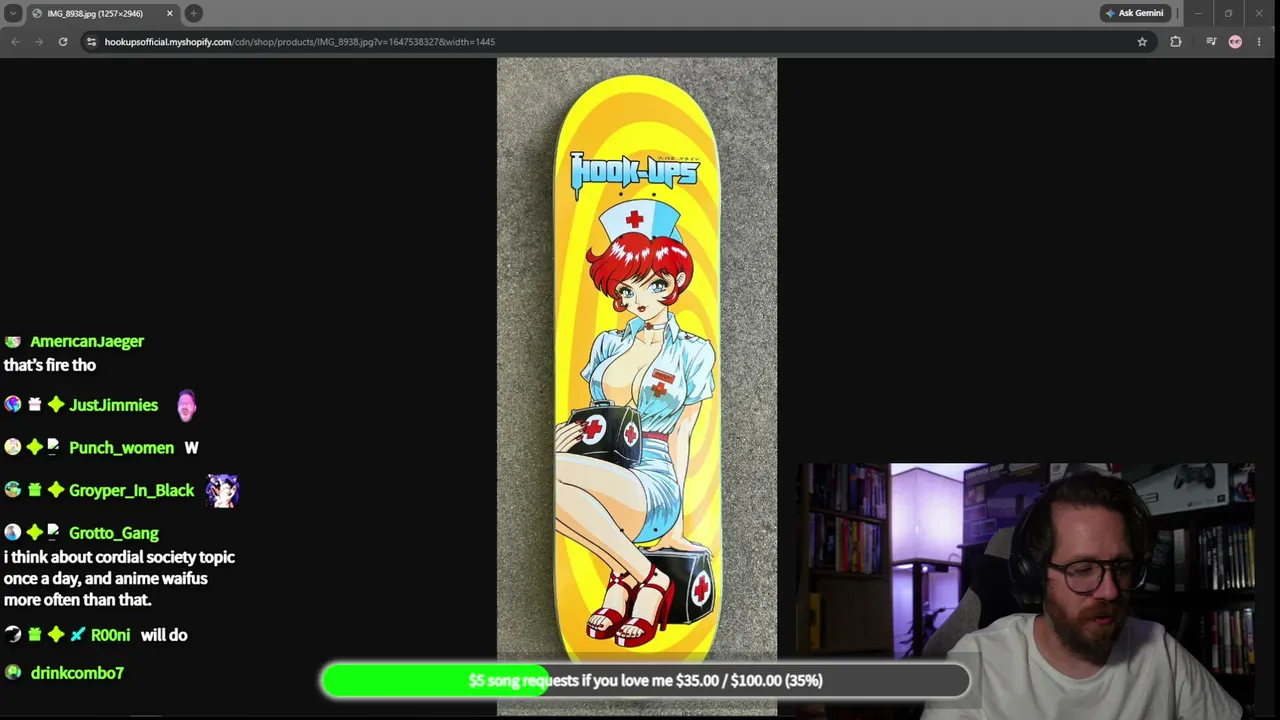Click the gift badge beside JustJimmies

click(35, 405)
